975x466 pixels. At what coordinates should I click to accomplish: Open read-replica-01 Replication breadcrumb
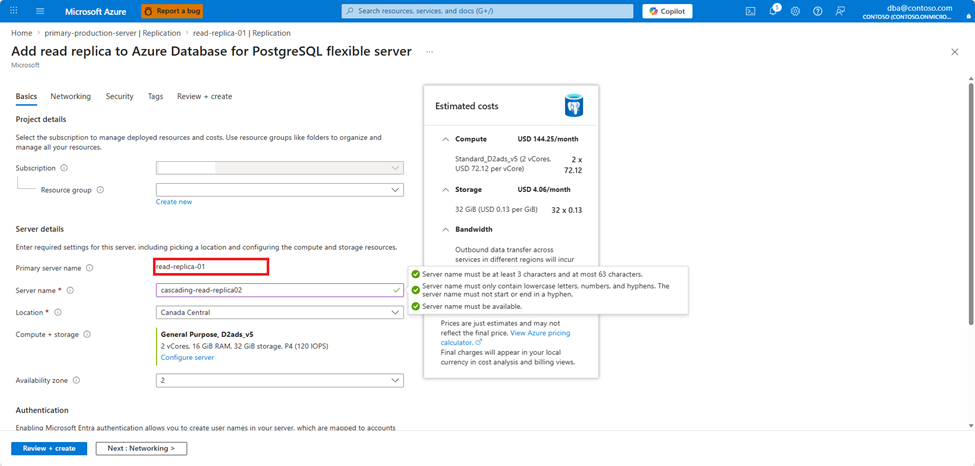[x=242, y=33]
